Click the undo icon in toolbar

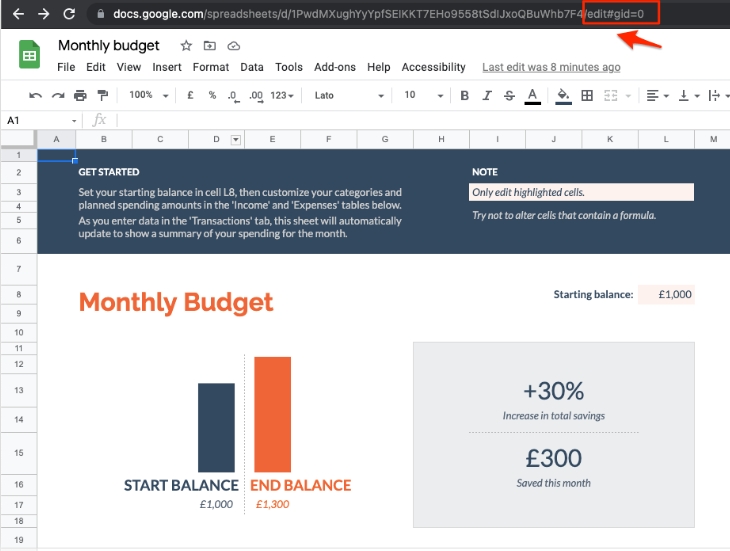35,96
